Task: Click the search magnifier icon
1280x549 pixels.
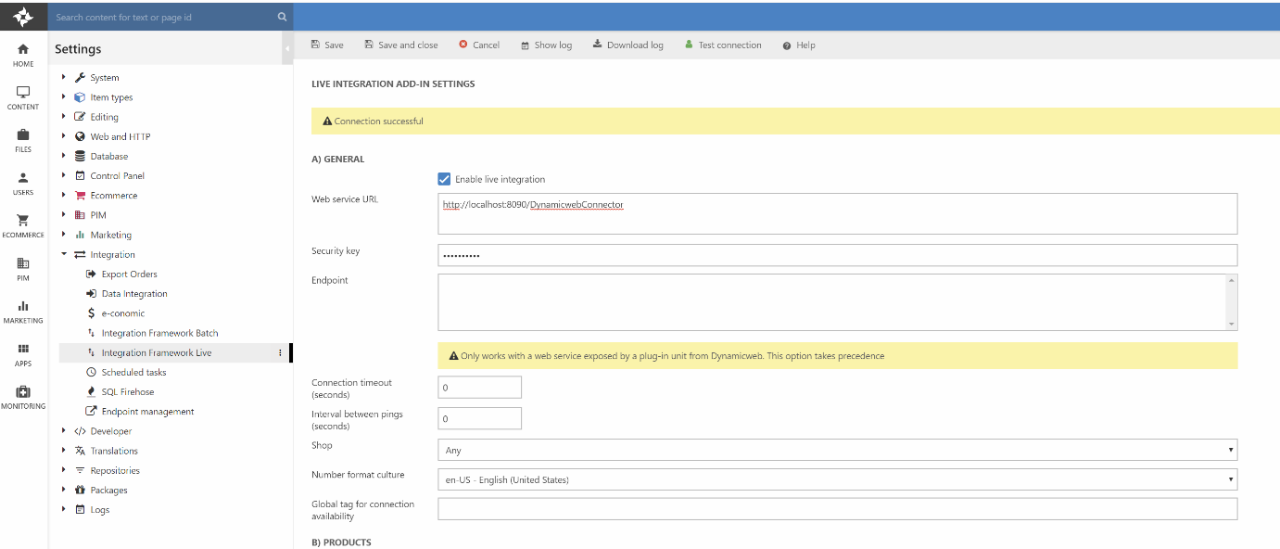Action: (x=282, y=17)
